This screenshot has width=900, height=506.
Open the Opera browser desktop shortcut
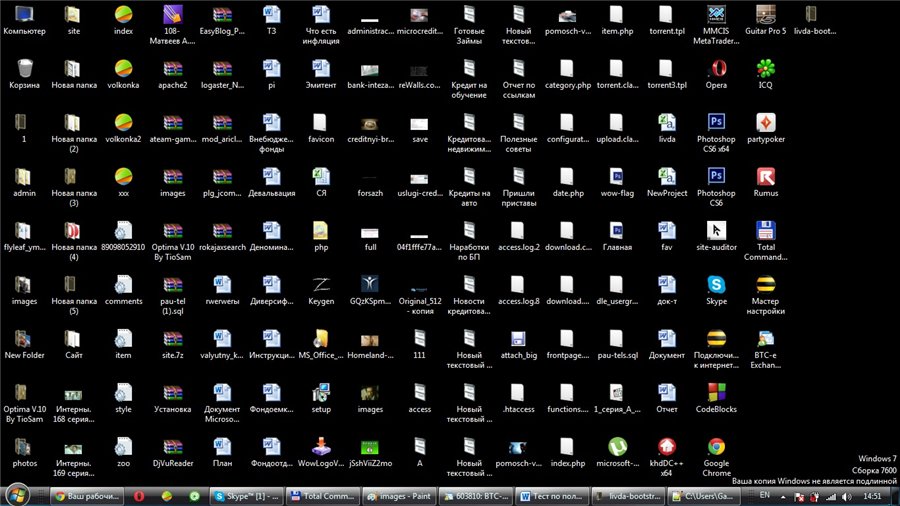point(716,69)
